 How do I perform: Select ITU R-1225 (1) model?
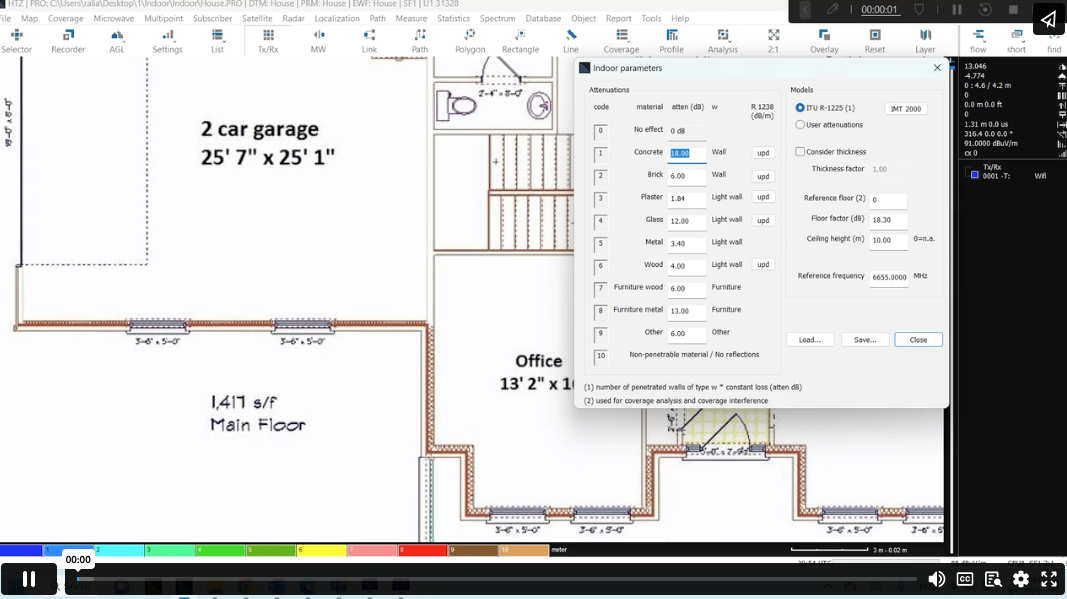coord(800,108)
